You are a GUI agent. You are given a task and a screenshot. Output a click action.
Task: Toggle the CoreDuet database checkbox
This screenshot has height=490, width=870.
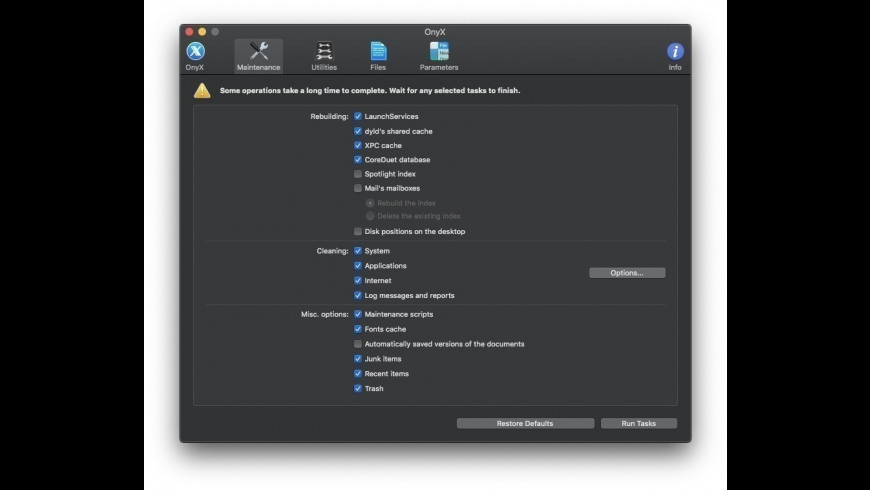358,159
